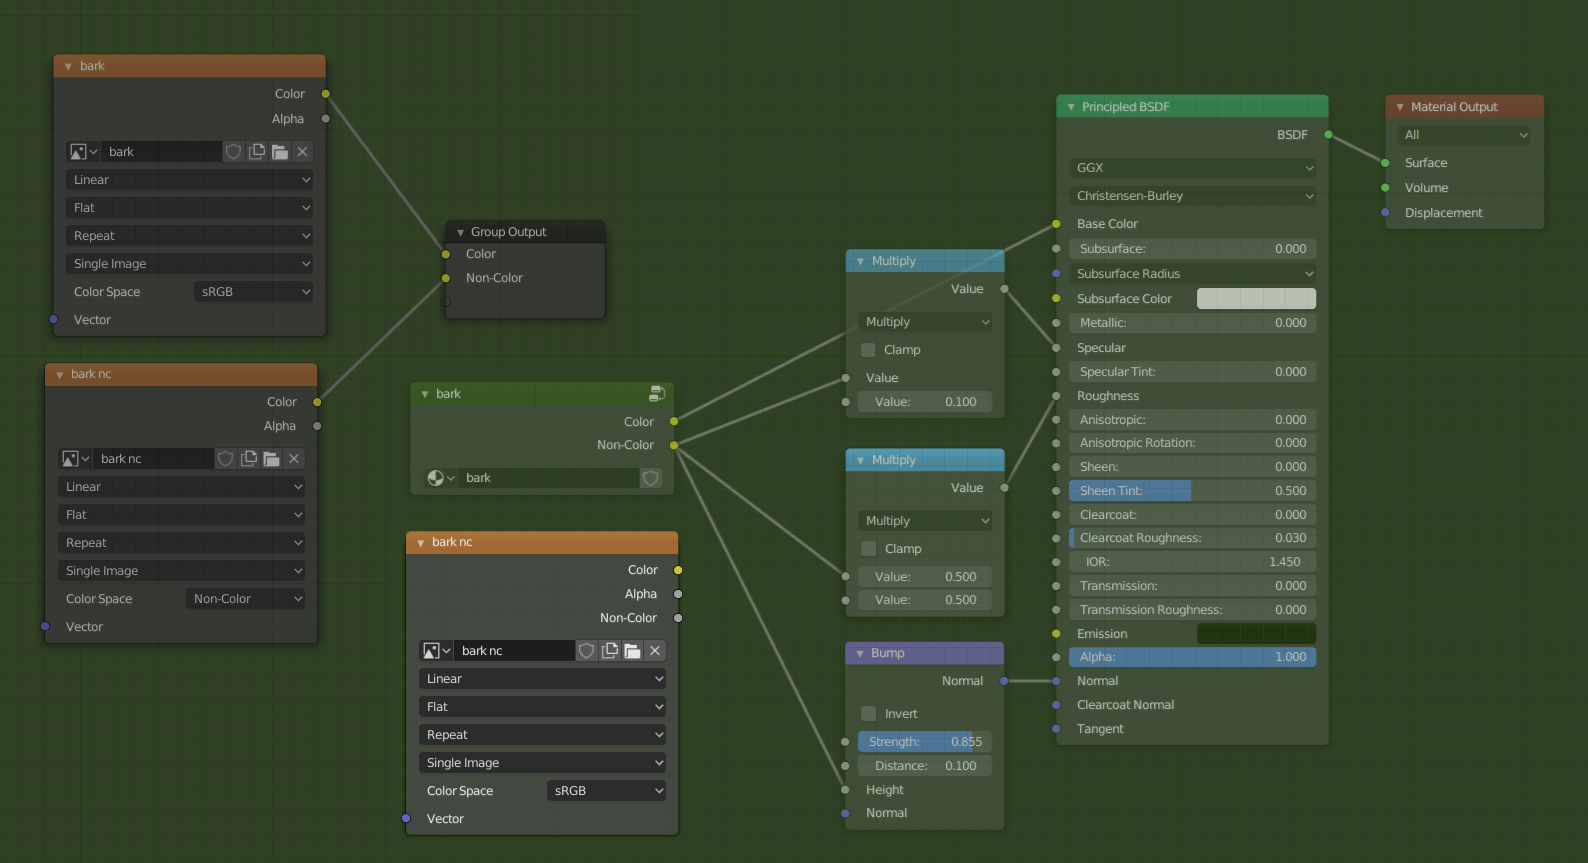The height and width of the screenshot is (863, 1588).
Task: Click the Clearcoat Roughness field
Action: click(x=1193, y=538)
